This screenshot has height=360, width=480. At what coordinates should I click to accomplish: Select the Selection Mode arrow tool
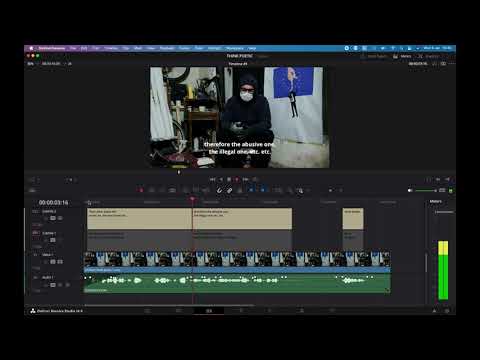[141, 190]
